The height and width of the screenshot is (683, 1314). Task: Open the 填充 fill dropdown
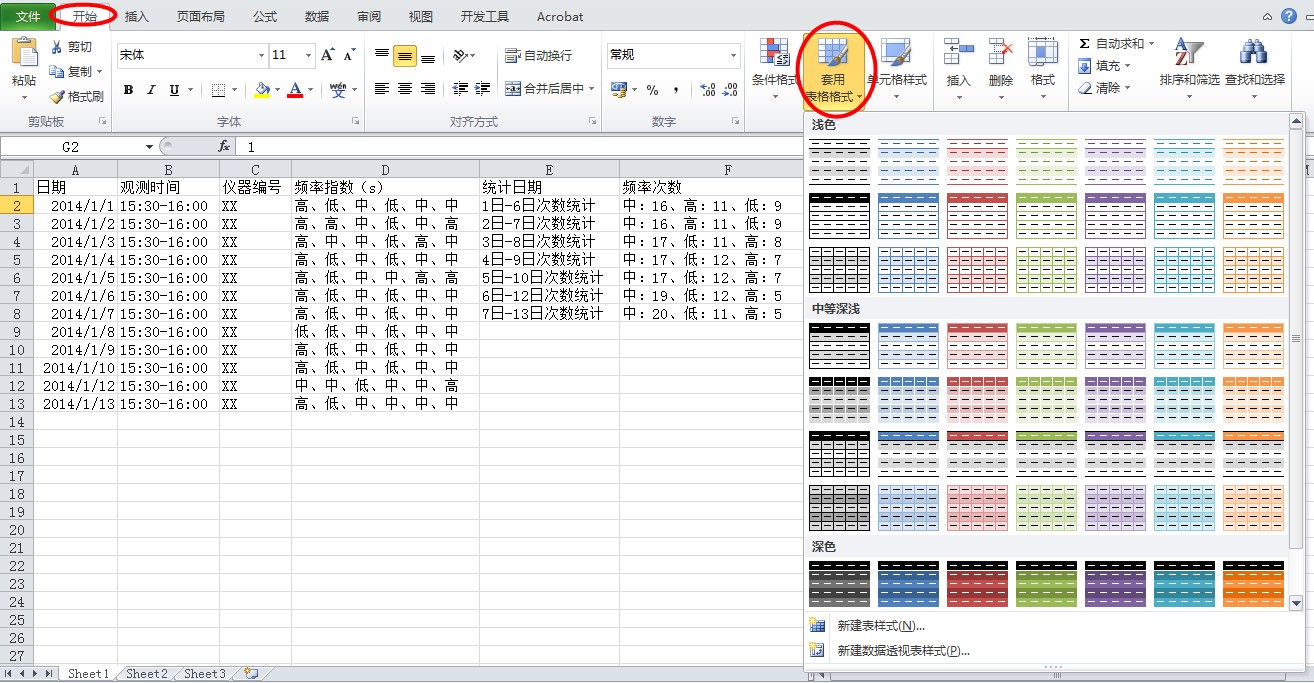point(1104,66)
